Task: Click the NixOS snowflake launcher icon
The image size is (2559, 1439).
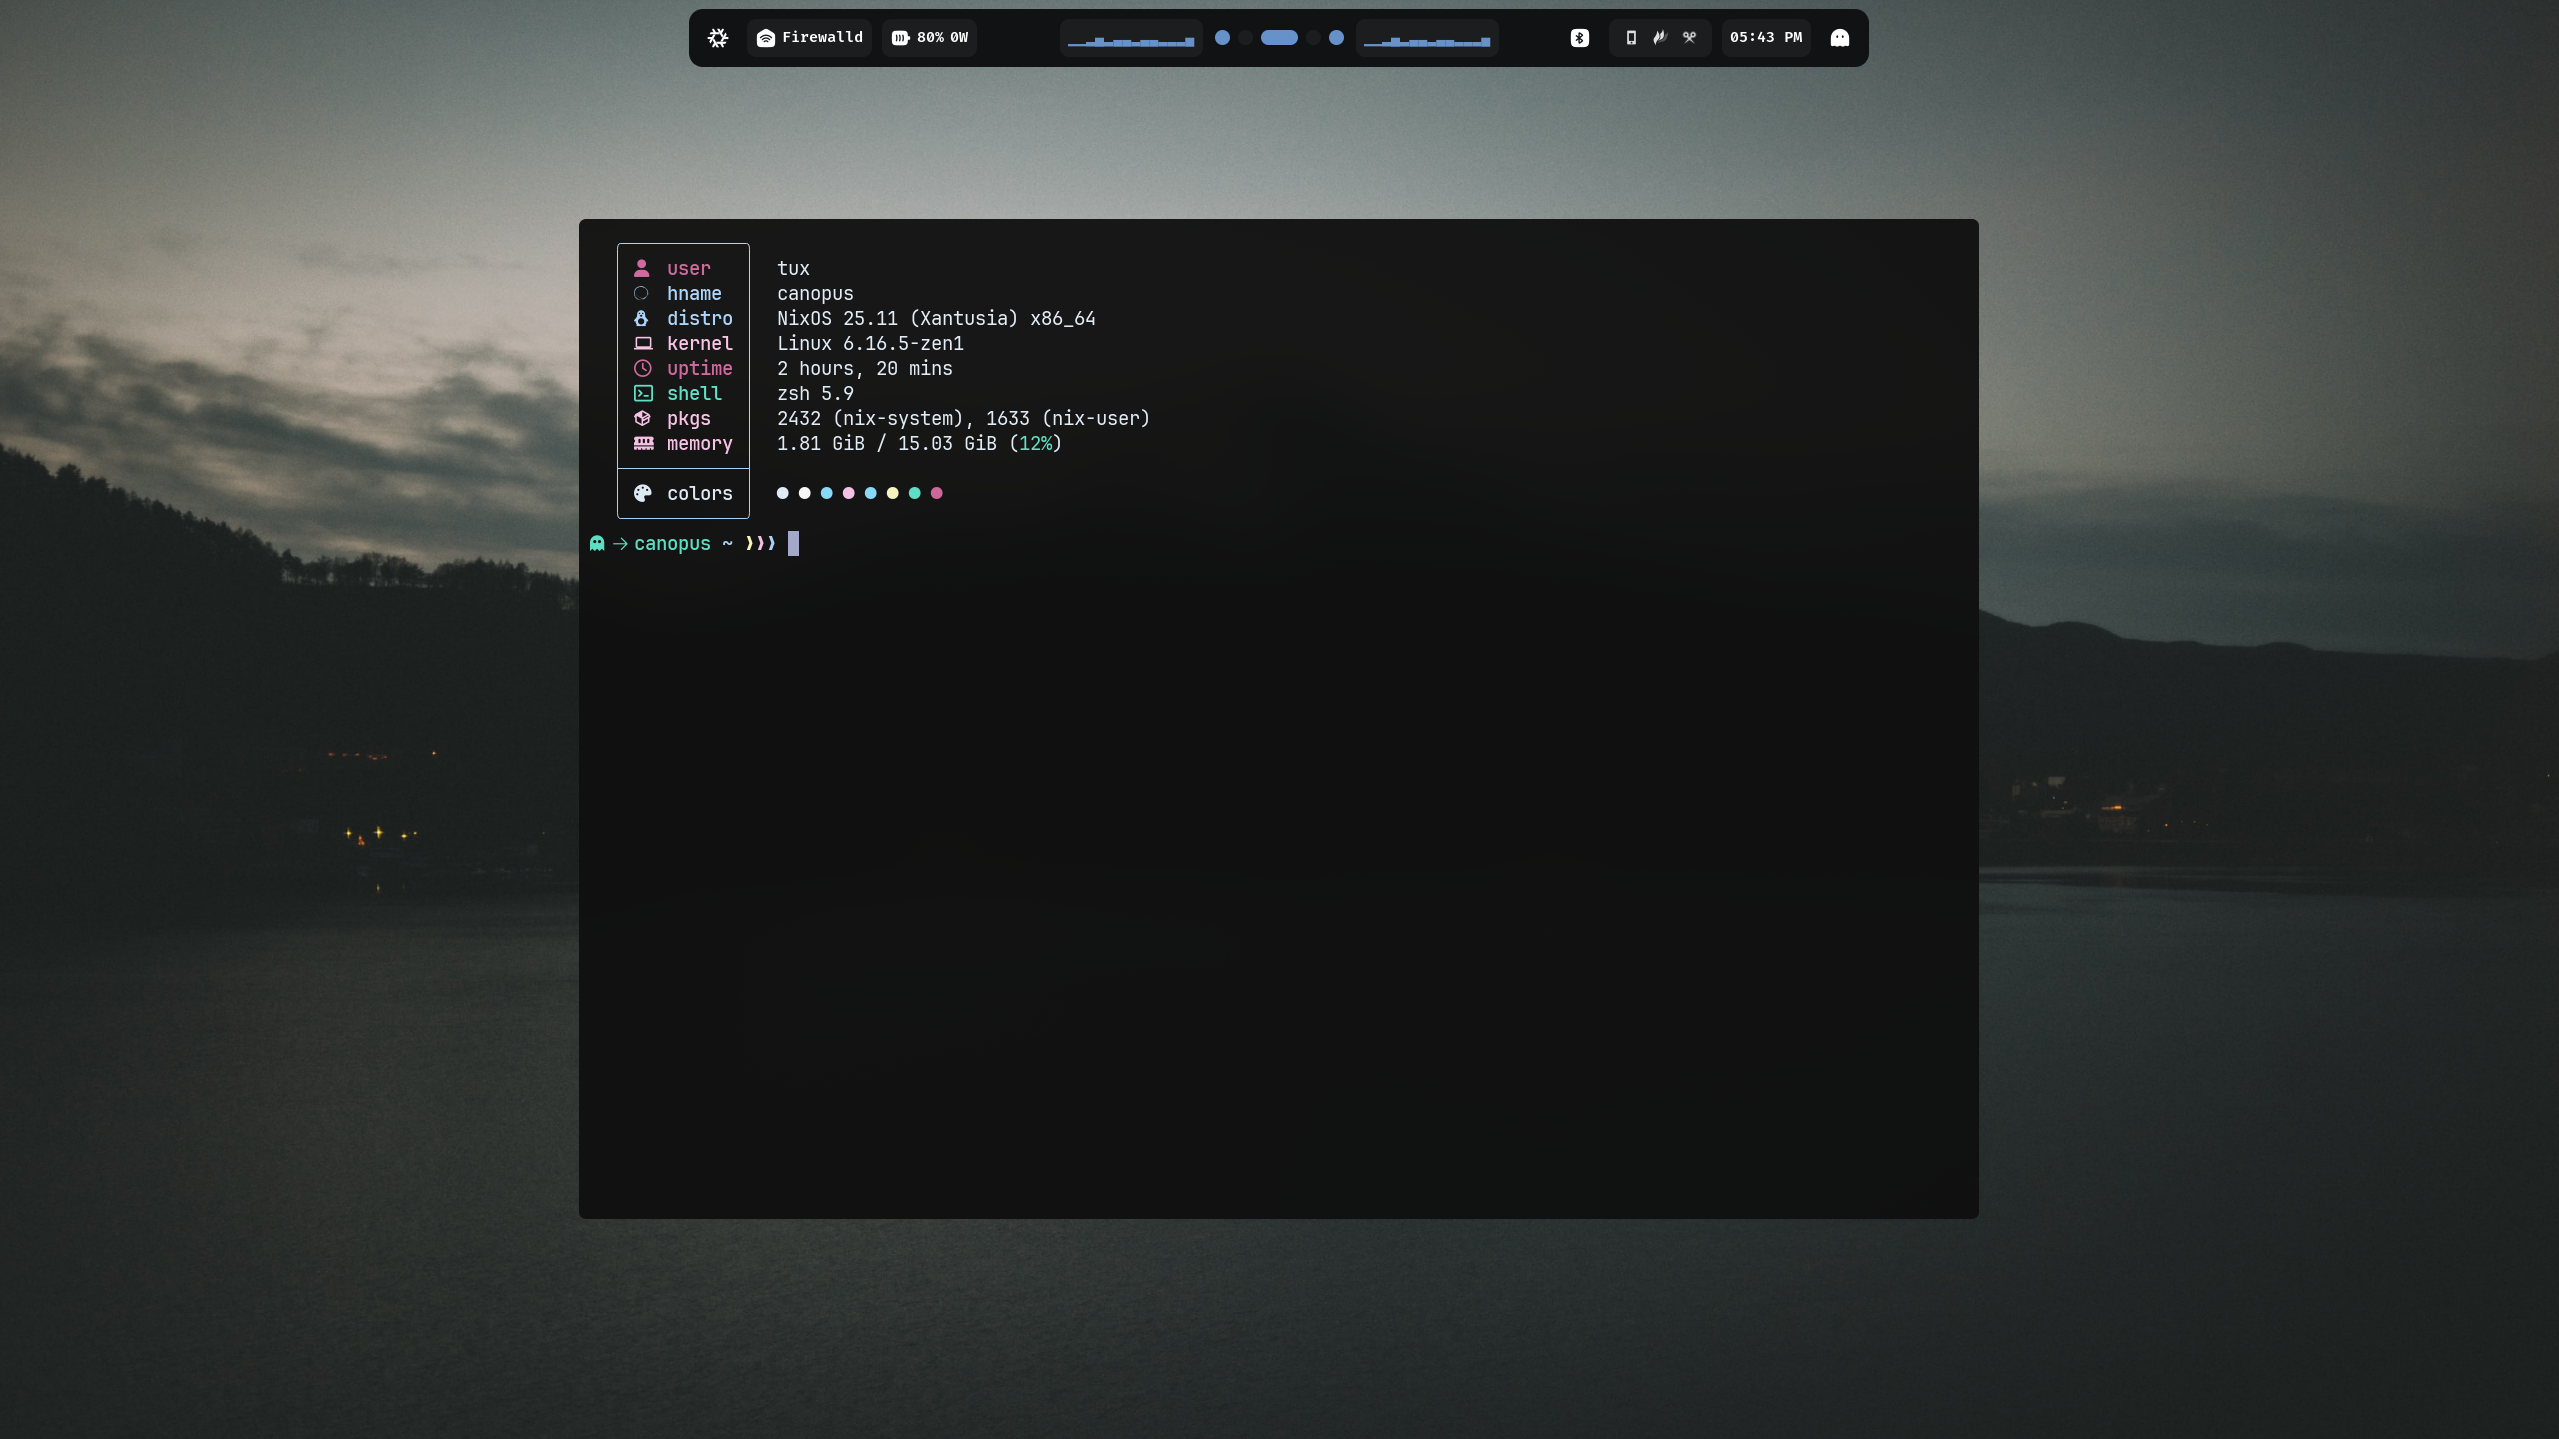Action: point(718,38)
